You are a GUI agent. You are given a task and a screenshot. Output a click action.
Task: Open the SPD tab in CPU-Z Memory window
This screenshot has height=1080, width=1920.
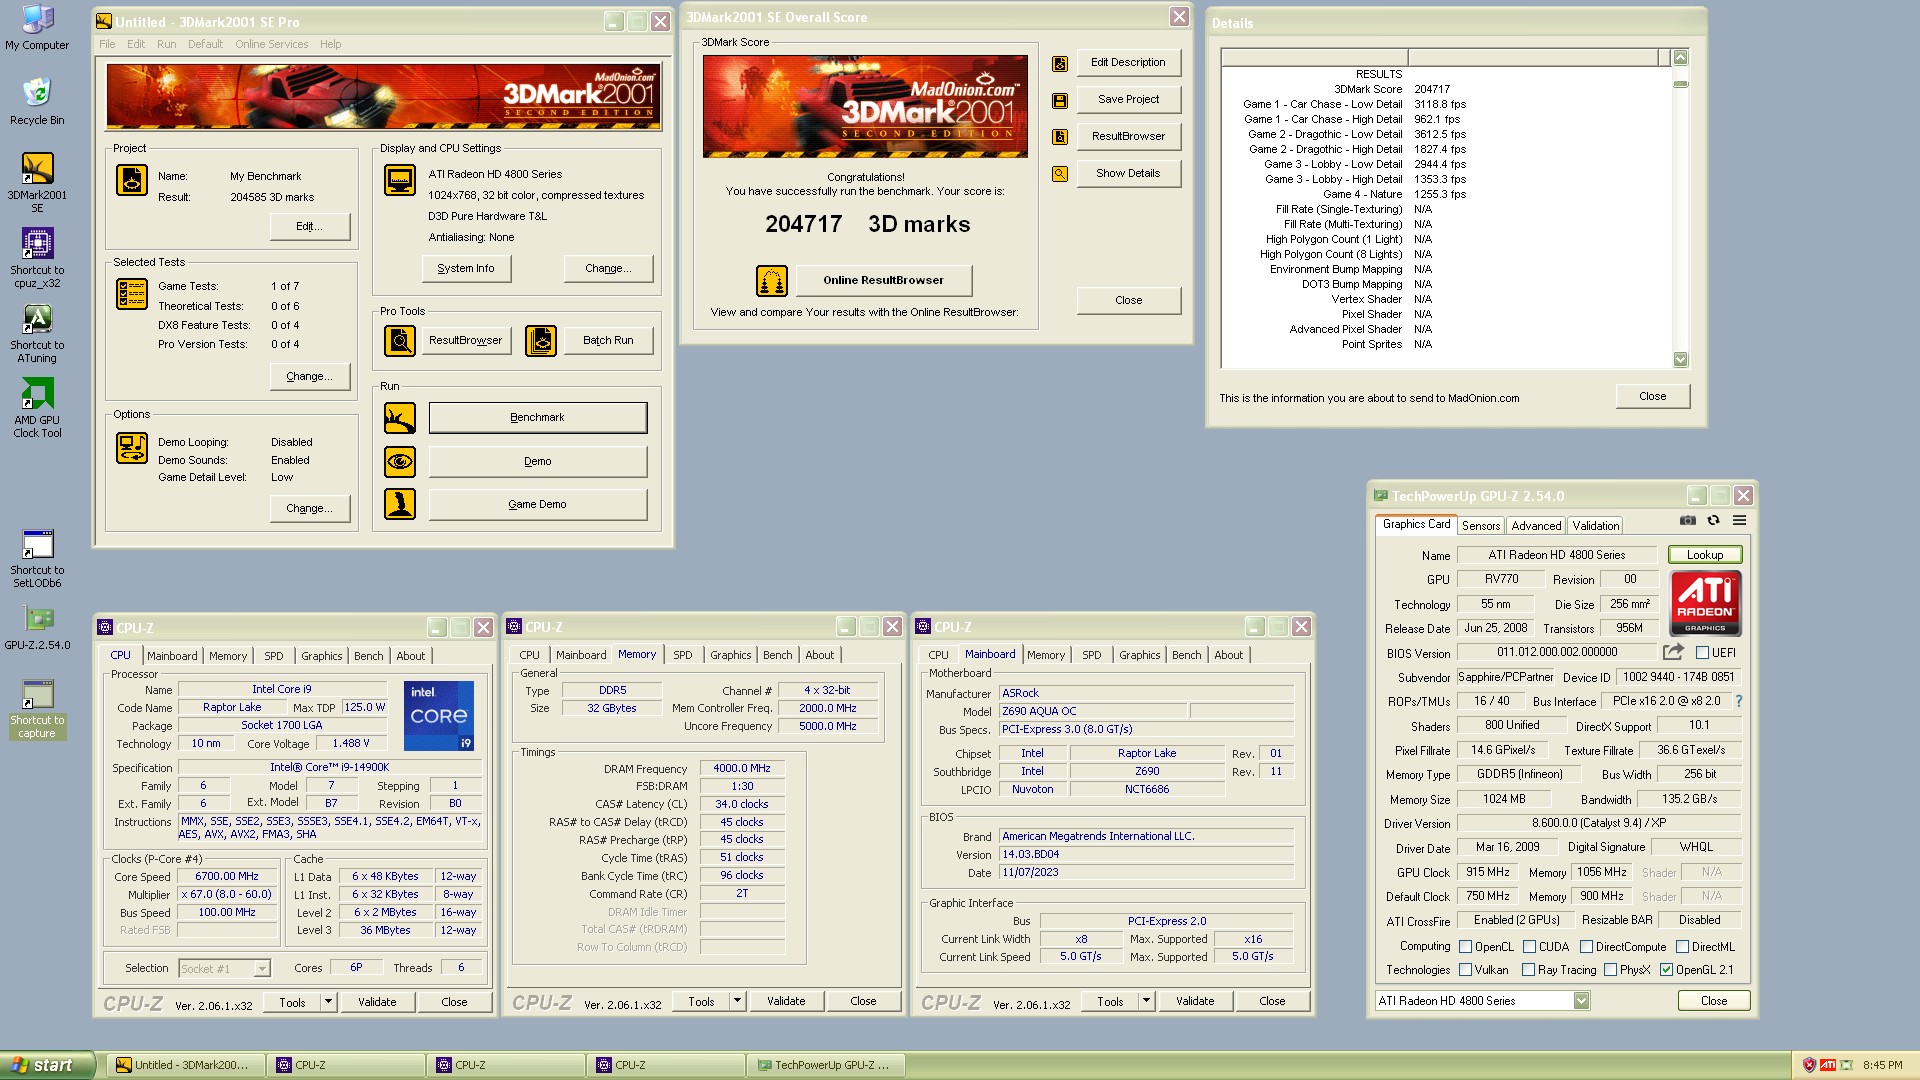click(682, 655)
